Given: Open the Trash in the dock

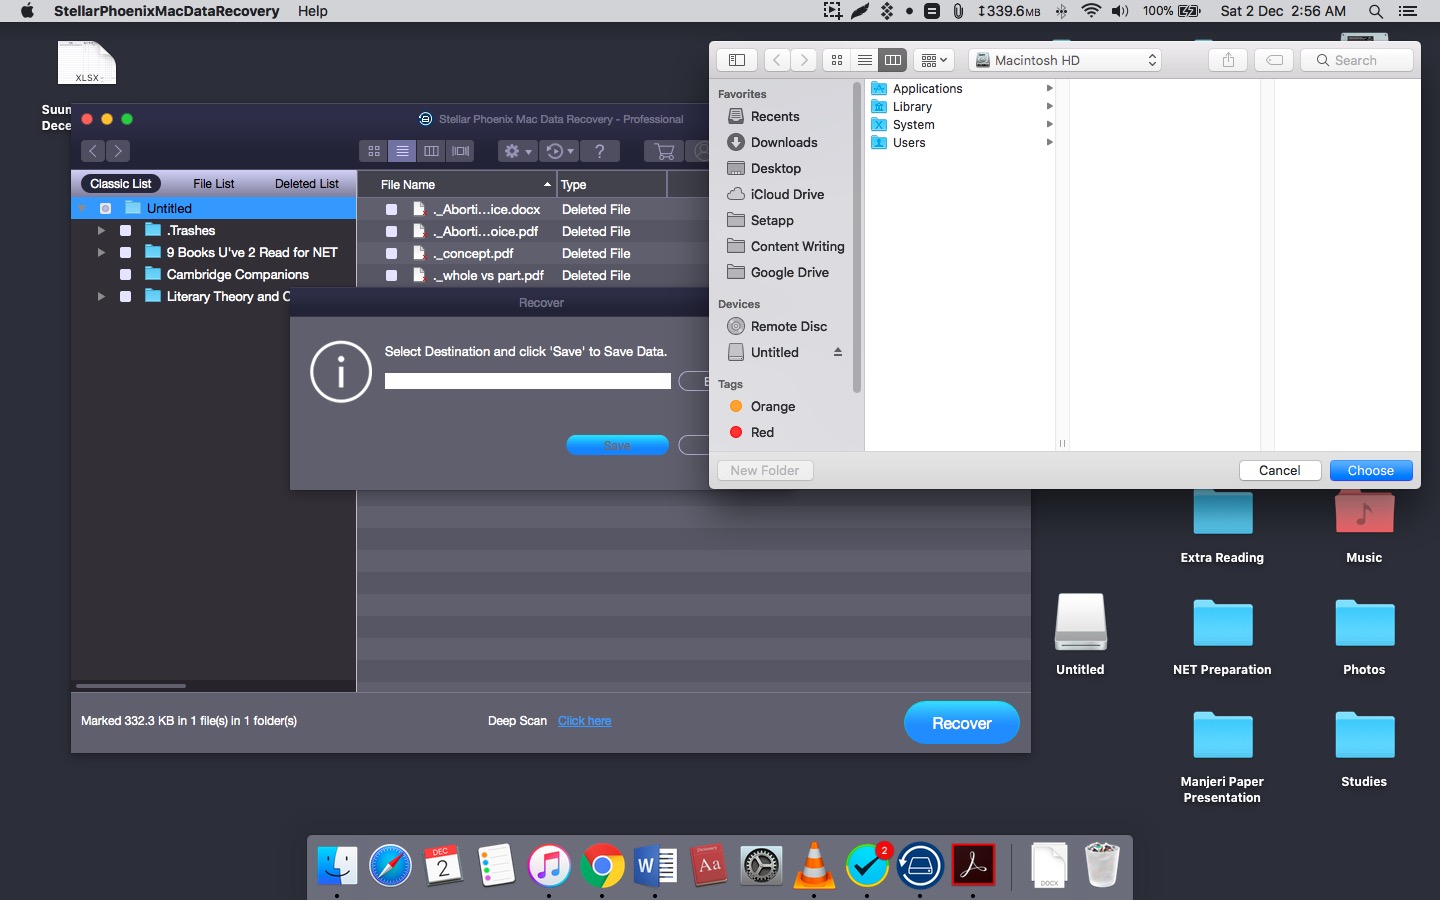Looking at the screenshot, I should [x=1102, y=865].
